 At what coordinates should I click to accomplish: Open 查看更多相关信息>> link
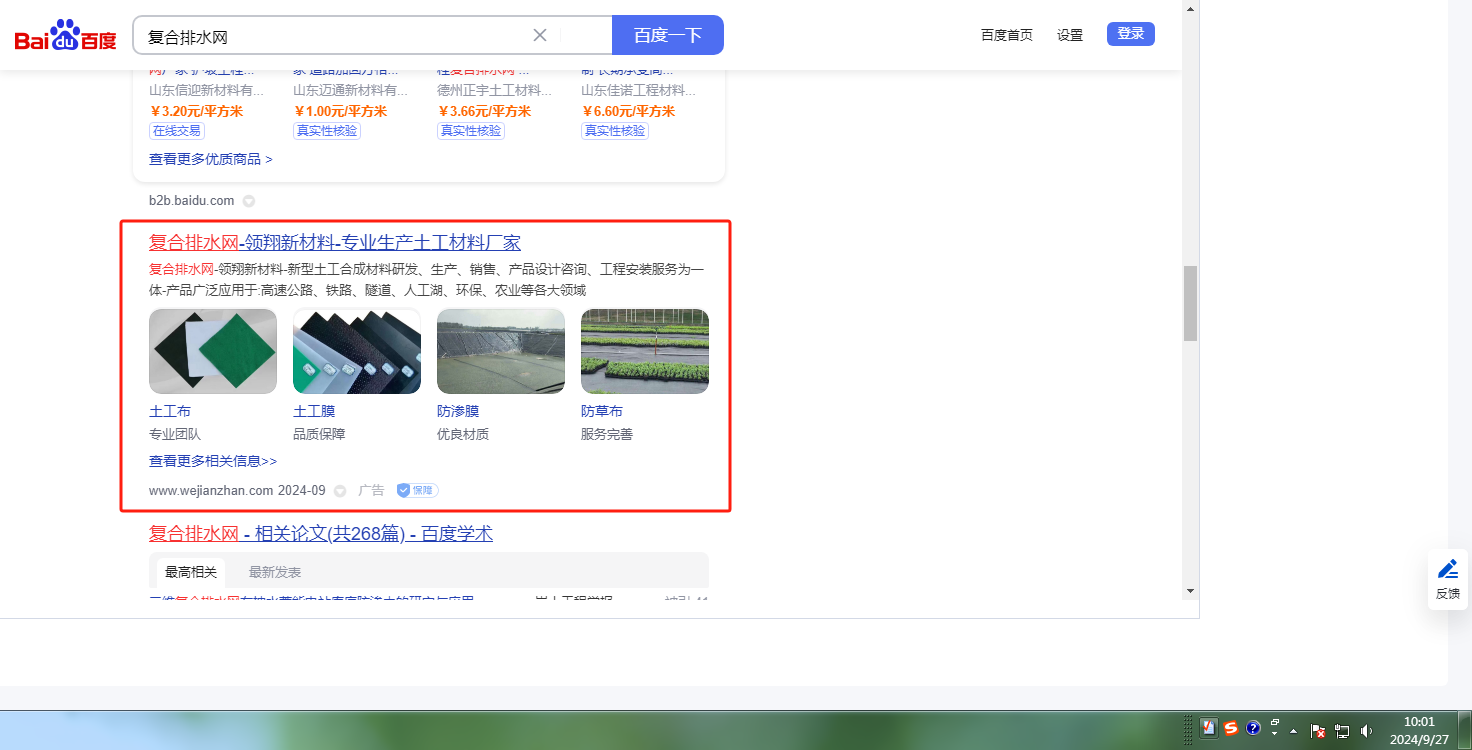213,461
